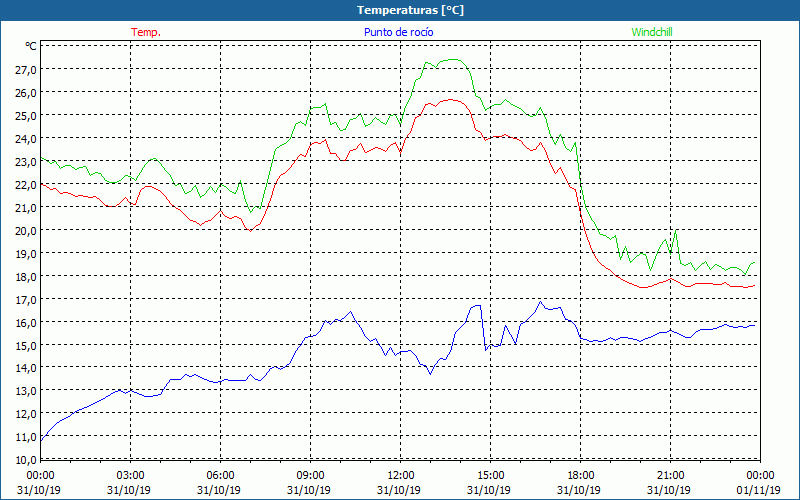800x500 pixels.
Task: Click the 18,0 y-axis value
Action: point(26,277)
